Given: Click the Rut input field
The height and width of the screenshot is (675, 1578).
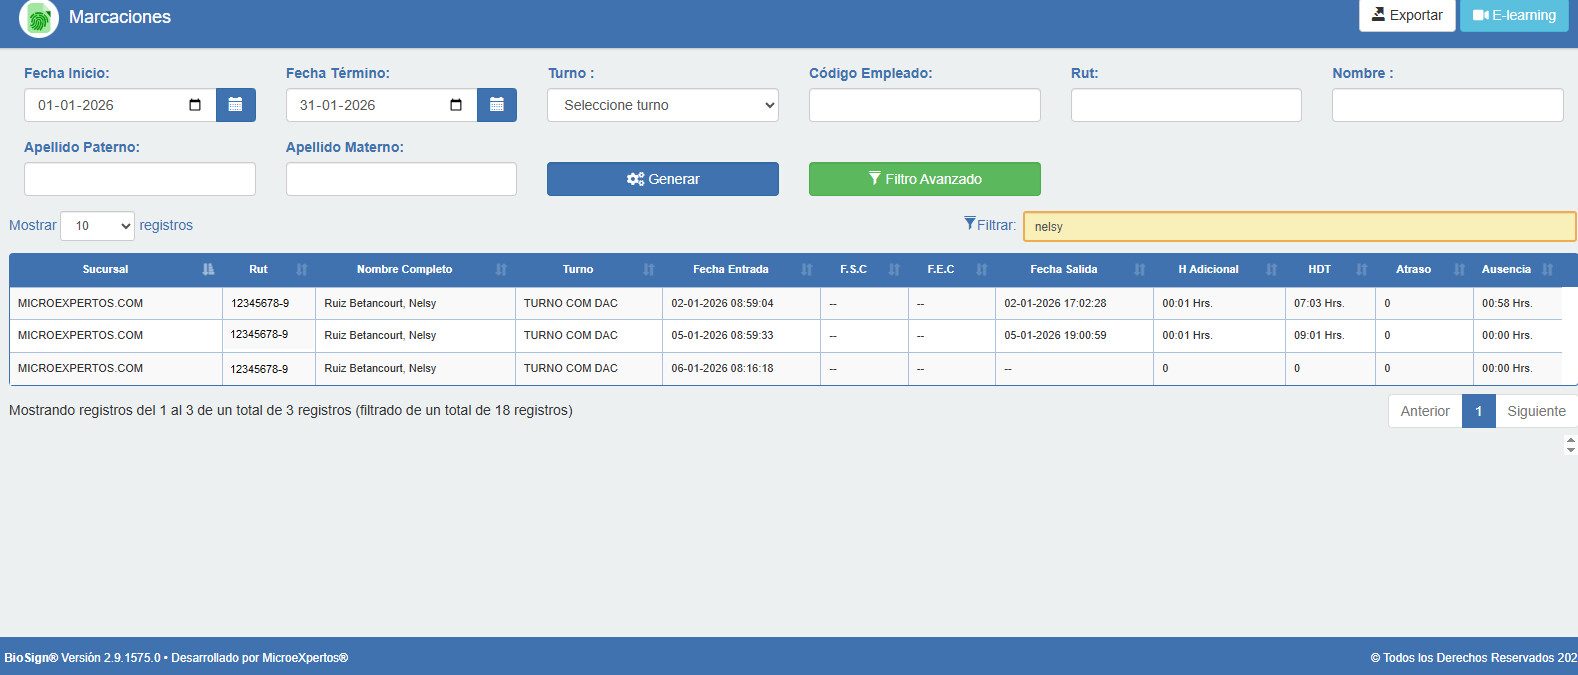Looking at the screenshot, I should (x=1186, y=105).
